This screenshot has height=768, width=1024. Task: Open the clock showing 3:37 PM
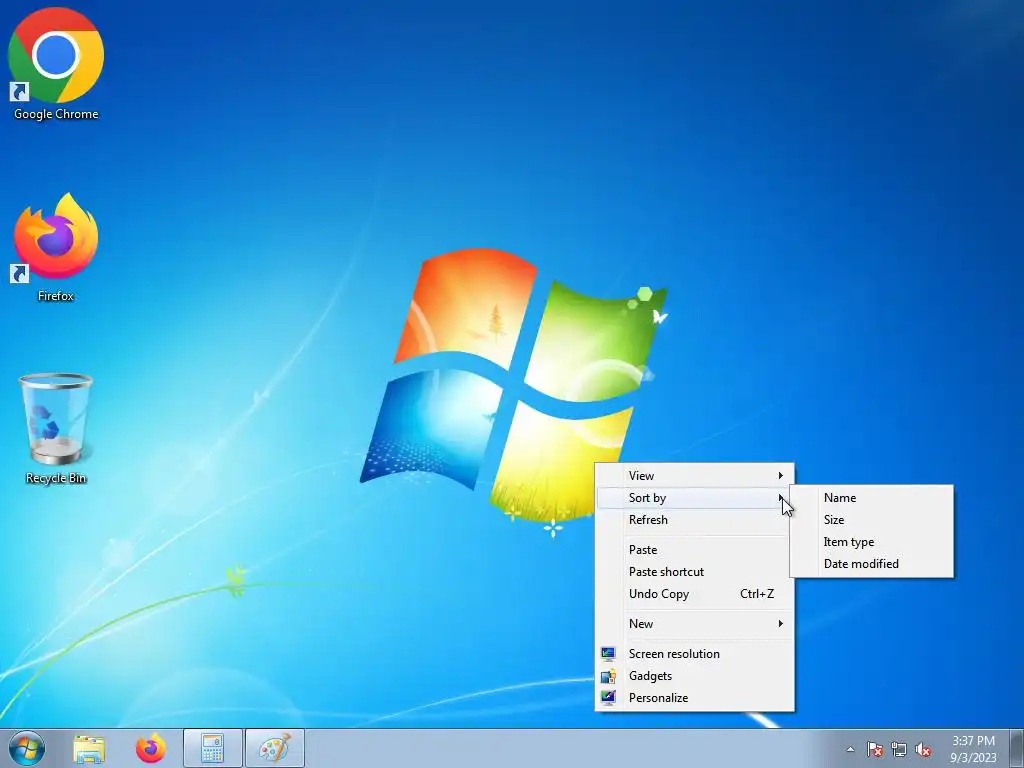pyautogui.click(x=973, y=749)
